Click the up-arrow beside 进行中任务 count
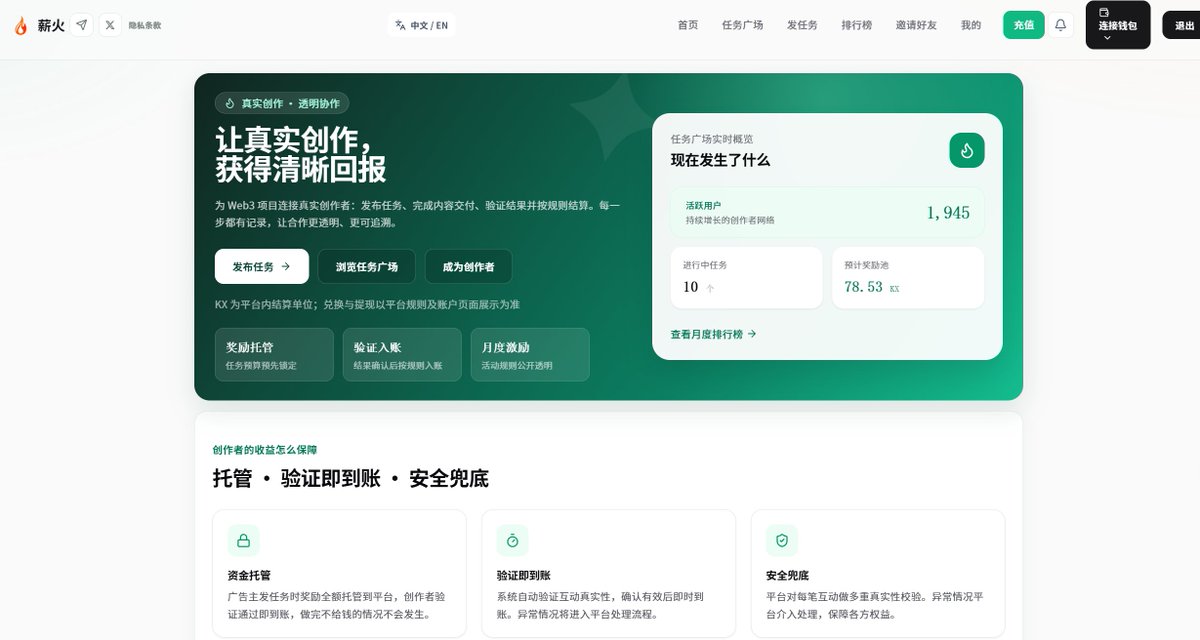This screenshot has height=640, width=1200. pos(710,288)
